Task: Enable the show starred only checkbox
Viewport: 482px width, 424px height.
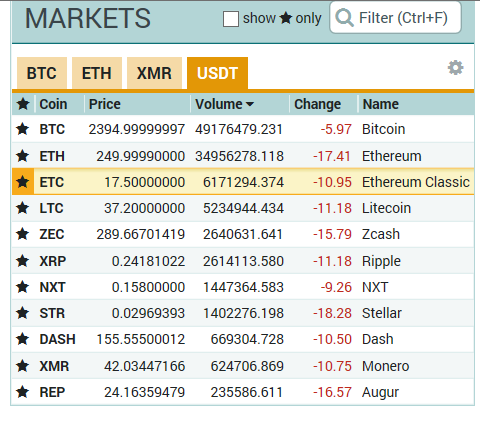Action: (x=231, y=19)
